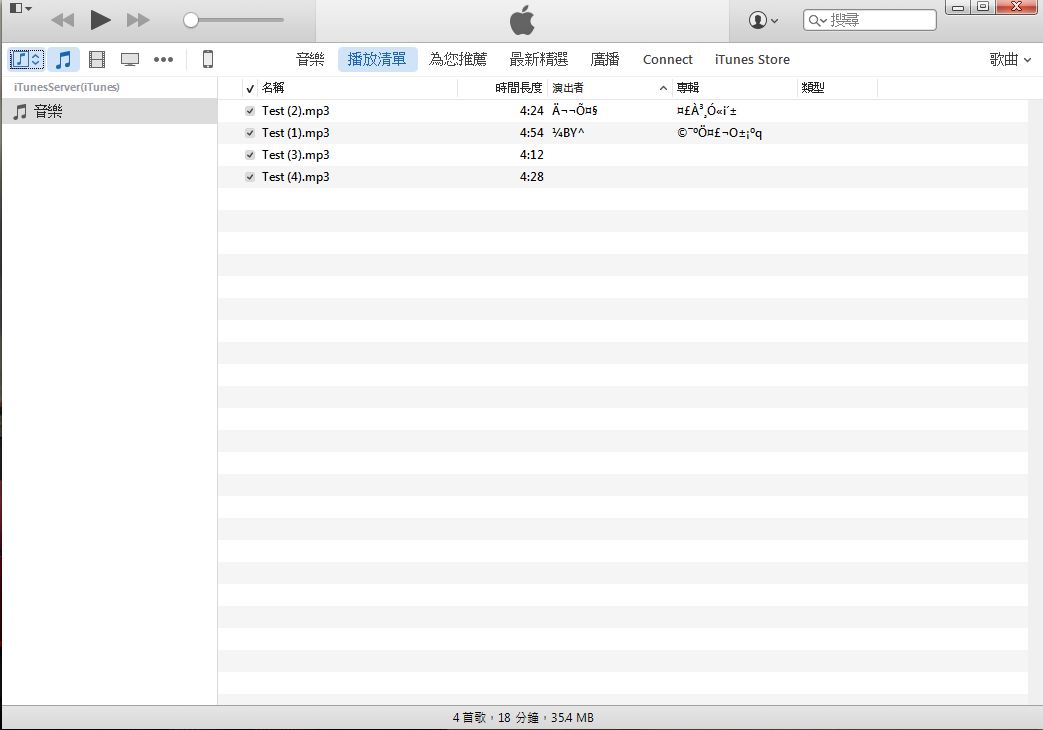This screenshot has height=730, width=1043.
Task: Open the Connect tab
Action: point(667,59)
